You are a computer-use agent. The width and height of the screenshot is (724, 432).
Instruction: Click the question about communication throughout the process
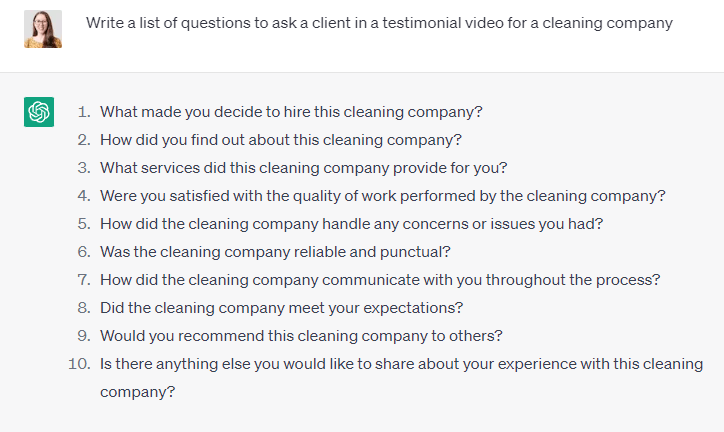click(380, 280)
